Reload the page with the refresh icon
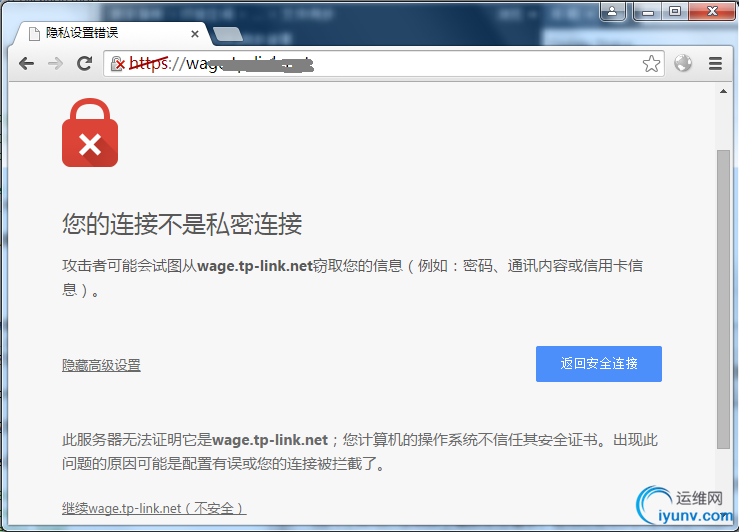Viewport: 739px width, 532px height. coord(84,63)
